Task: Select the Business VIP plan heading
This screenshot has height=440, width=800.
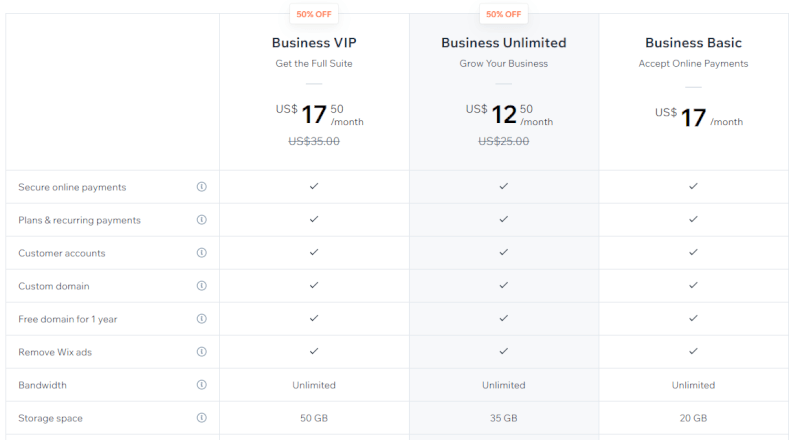Action: tap(314, 43)
